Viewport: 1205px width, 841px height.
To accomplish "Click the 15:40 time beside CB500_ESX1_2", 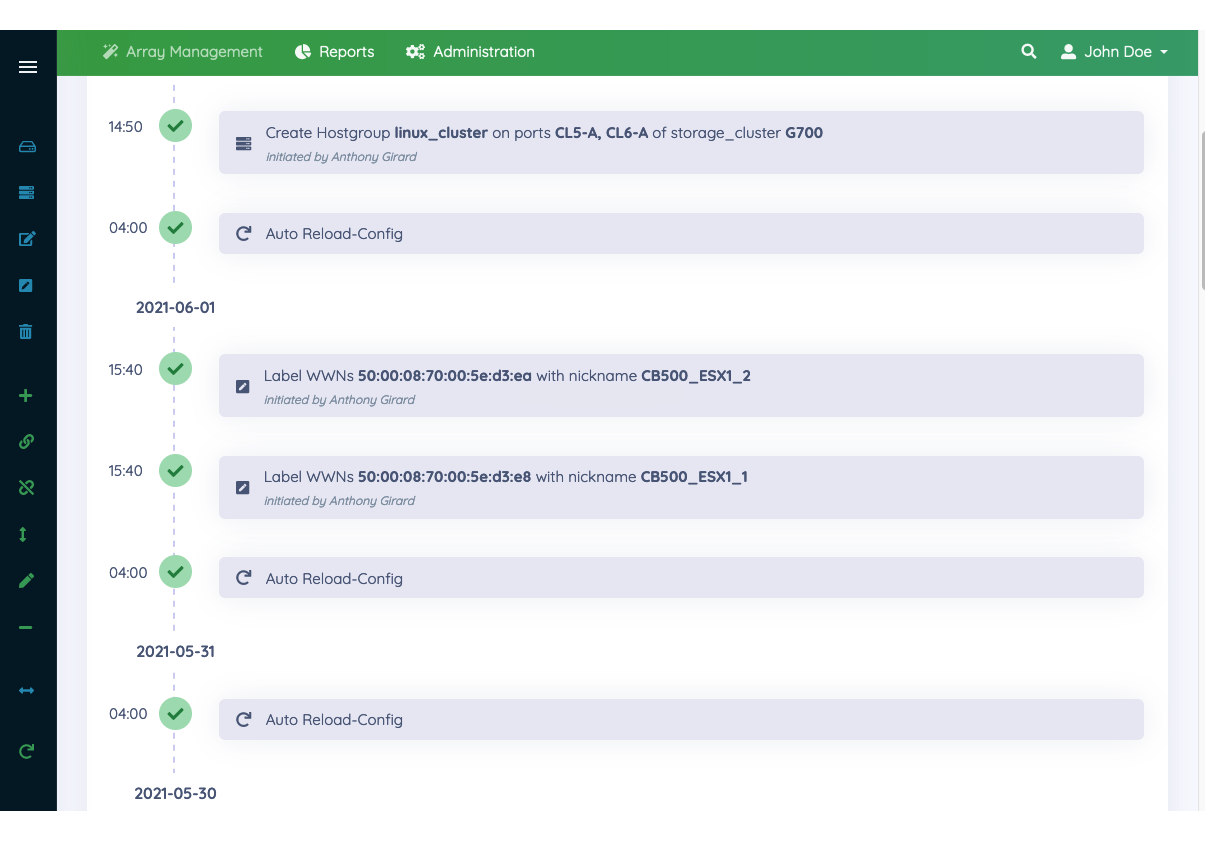I will (126, 370).
